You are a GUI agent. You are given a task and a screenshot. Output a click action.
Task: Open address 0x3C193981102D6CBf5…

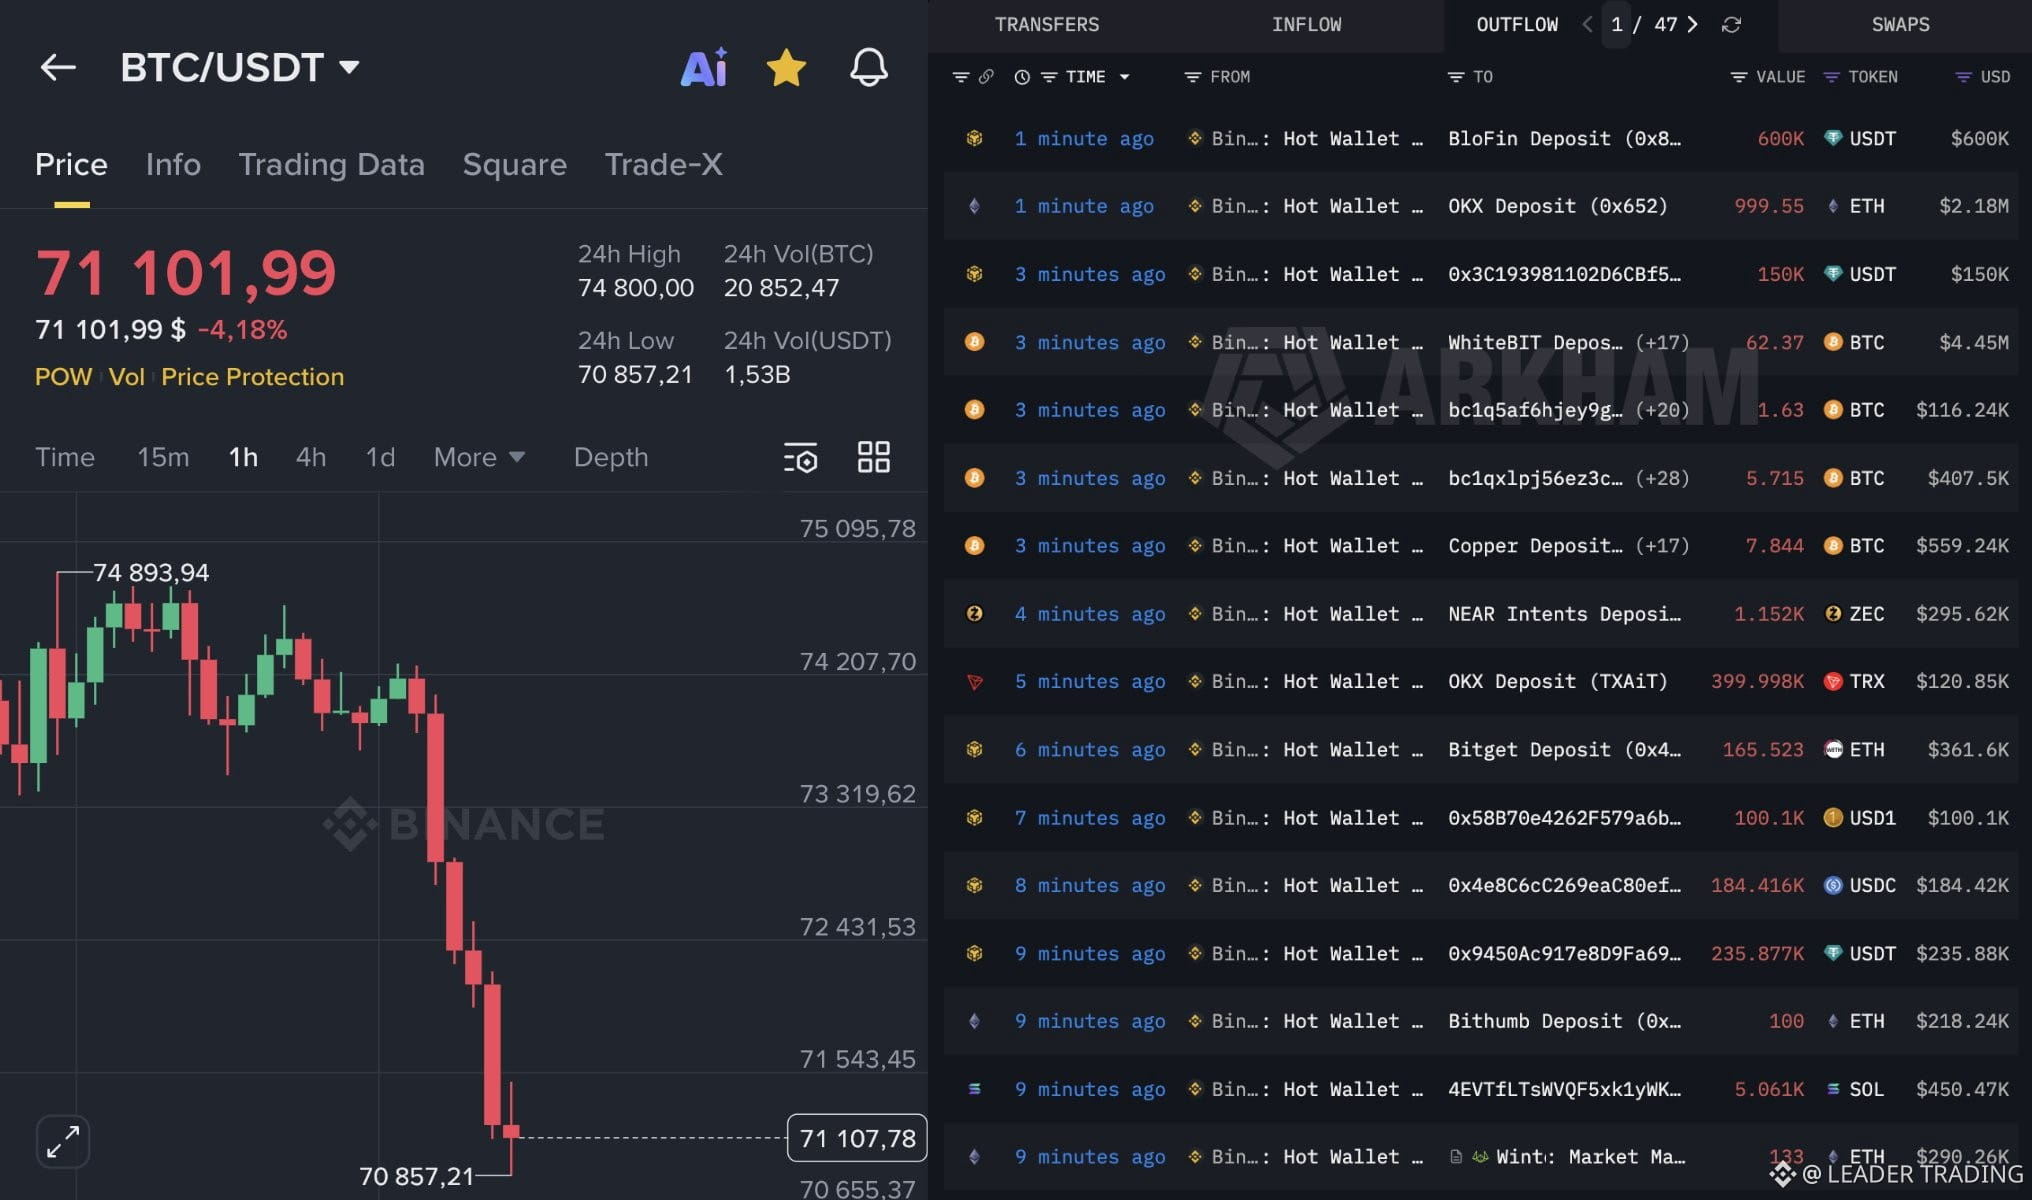pos(1564,274)
